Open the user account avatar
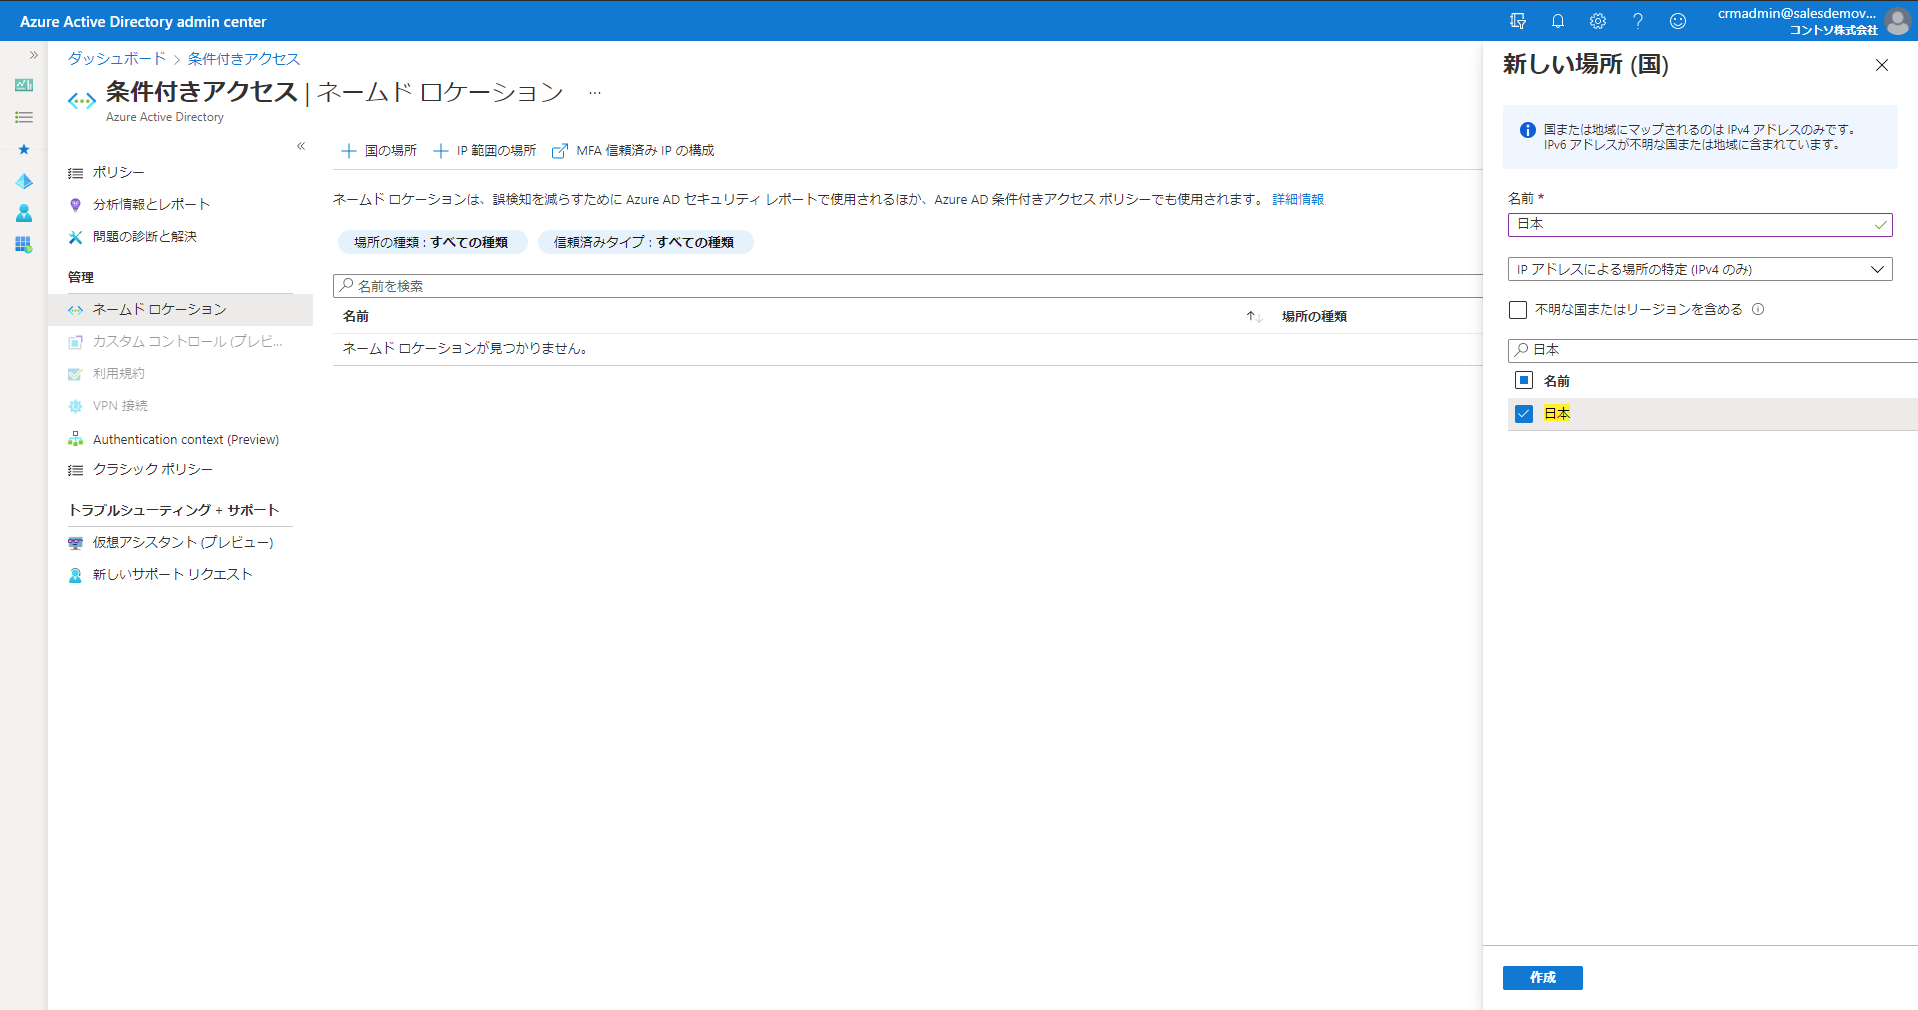 click(1897, 21)
